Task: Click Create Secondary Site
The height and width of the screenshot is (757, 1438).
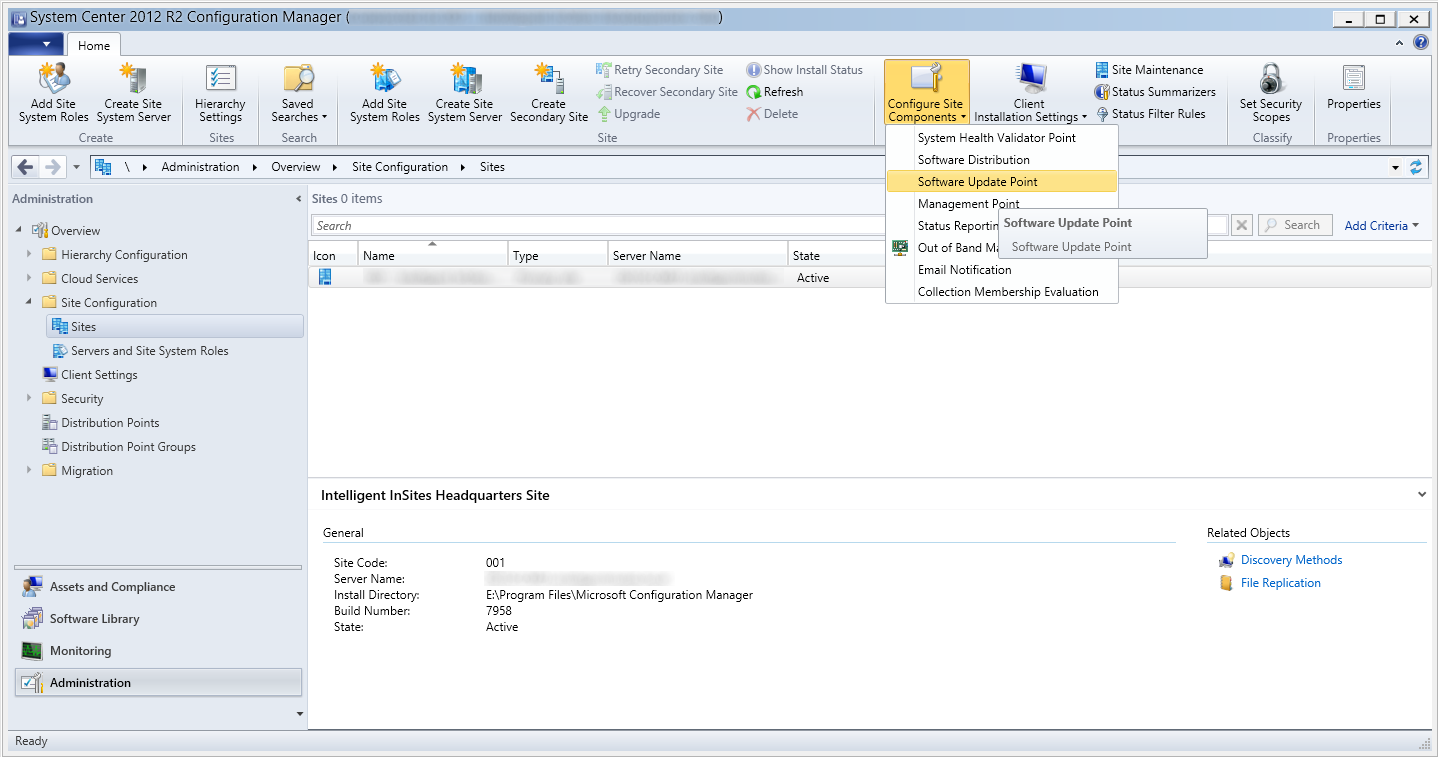Action: (x=549, y=92)
